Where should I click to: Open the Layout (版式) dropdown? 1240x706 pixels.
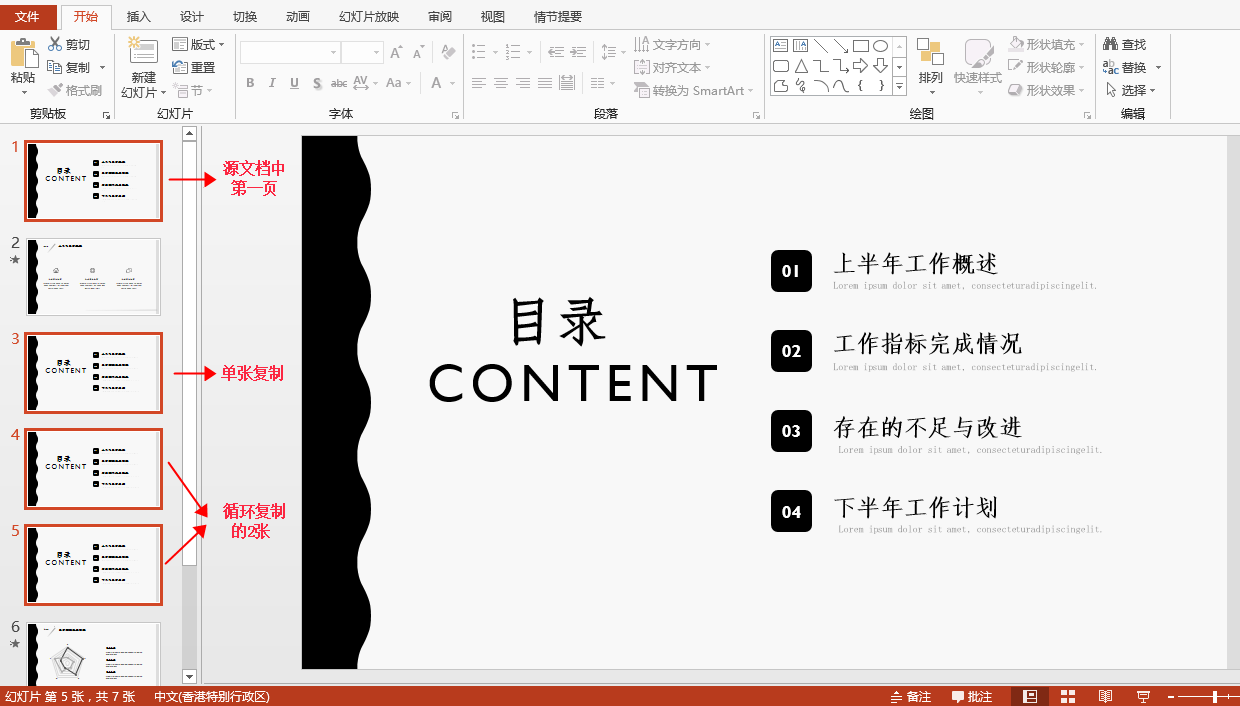coord(198,44)
